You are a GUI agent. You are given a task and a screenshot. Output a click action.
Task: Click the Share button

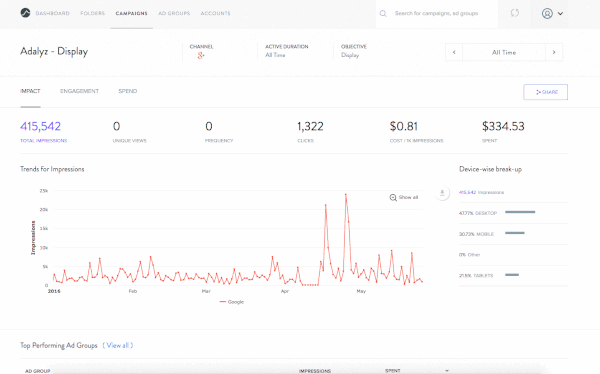tap(545, 92)
